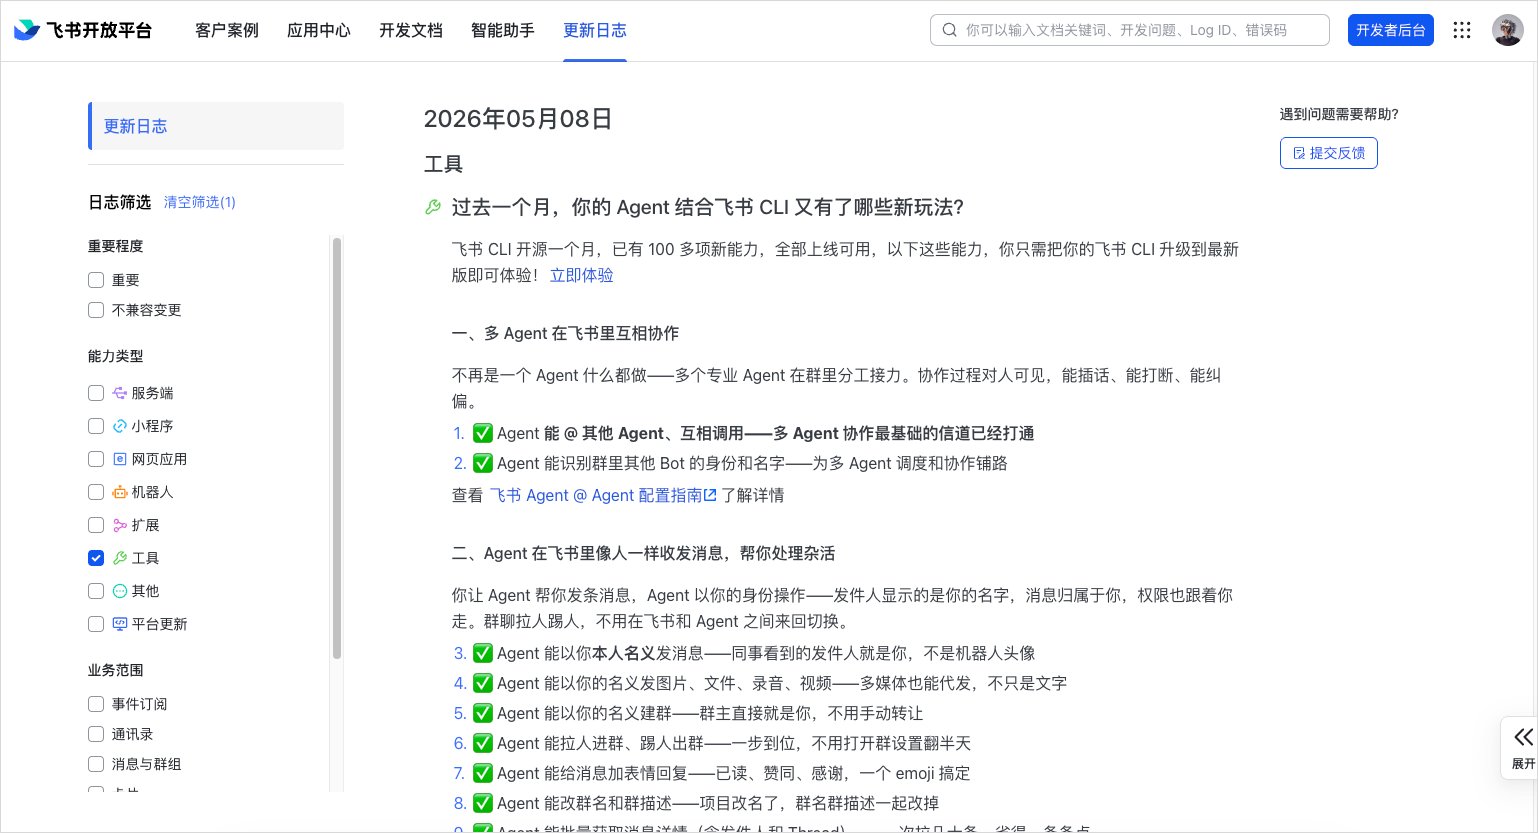Click the 遇到问题需要帮助? text

tap(1339, 114)
